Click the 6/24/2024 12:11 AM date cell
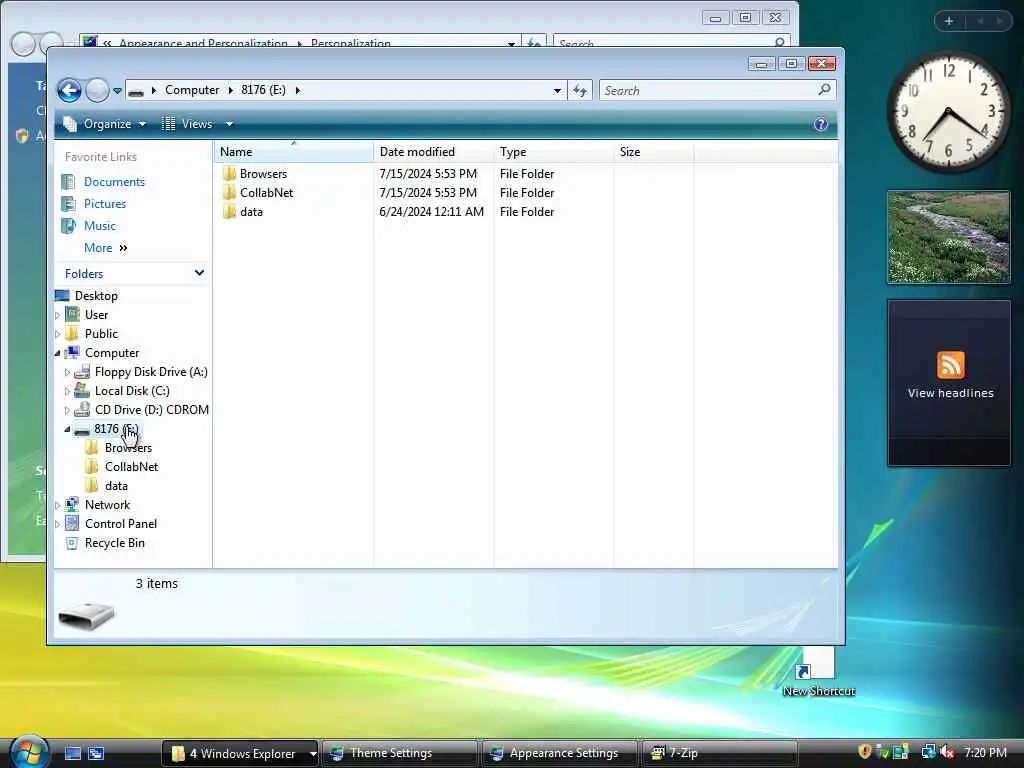Screen dimensions: 1024x768 click(x=432, y=212)
